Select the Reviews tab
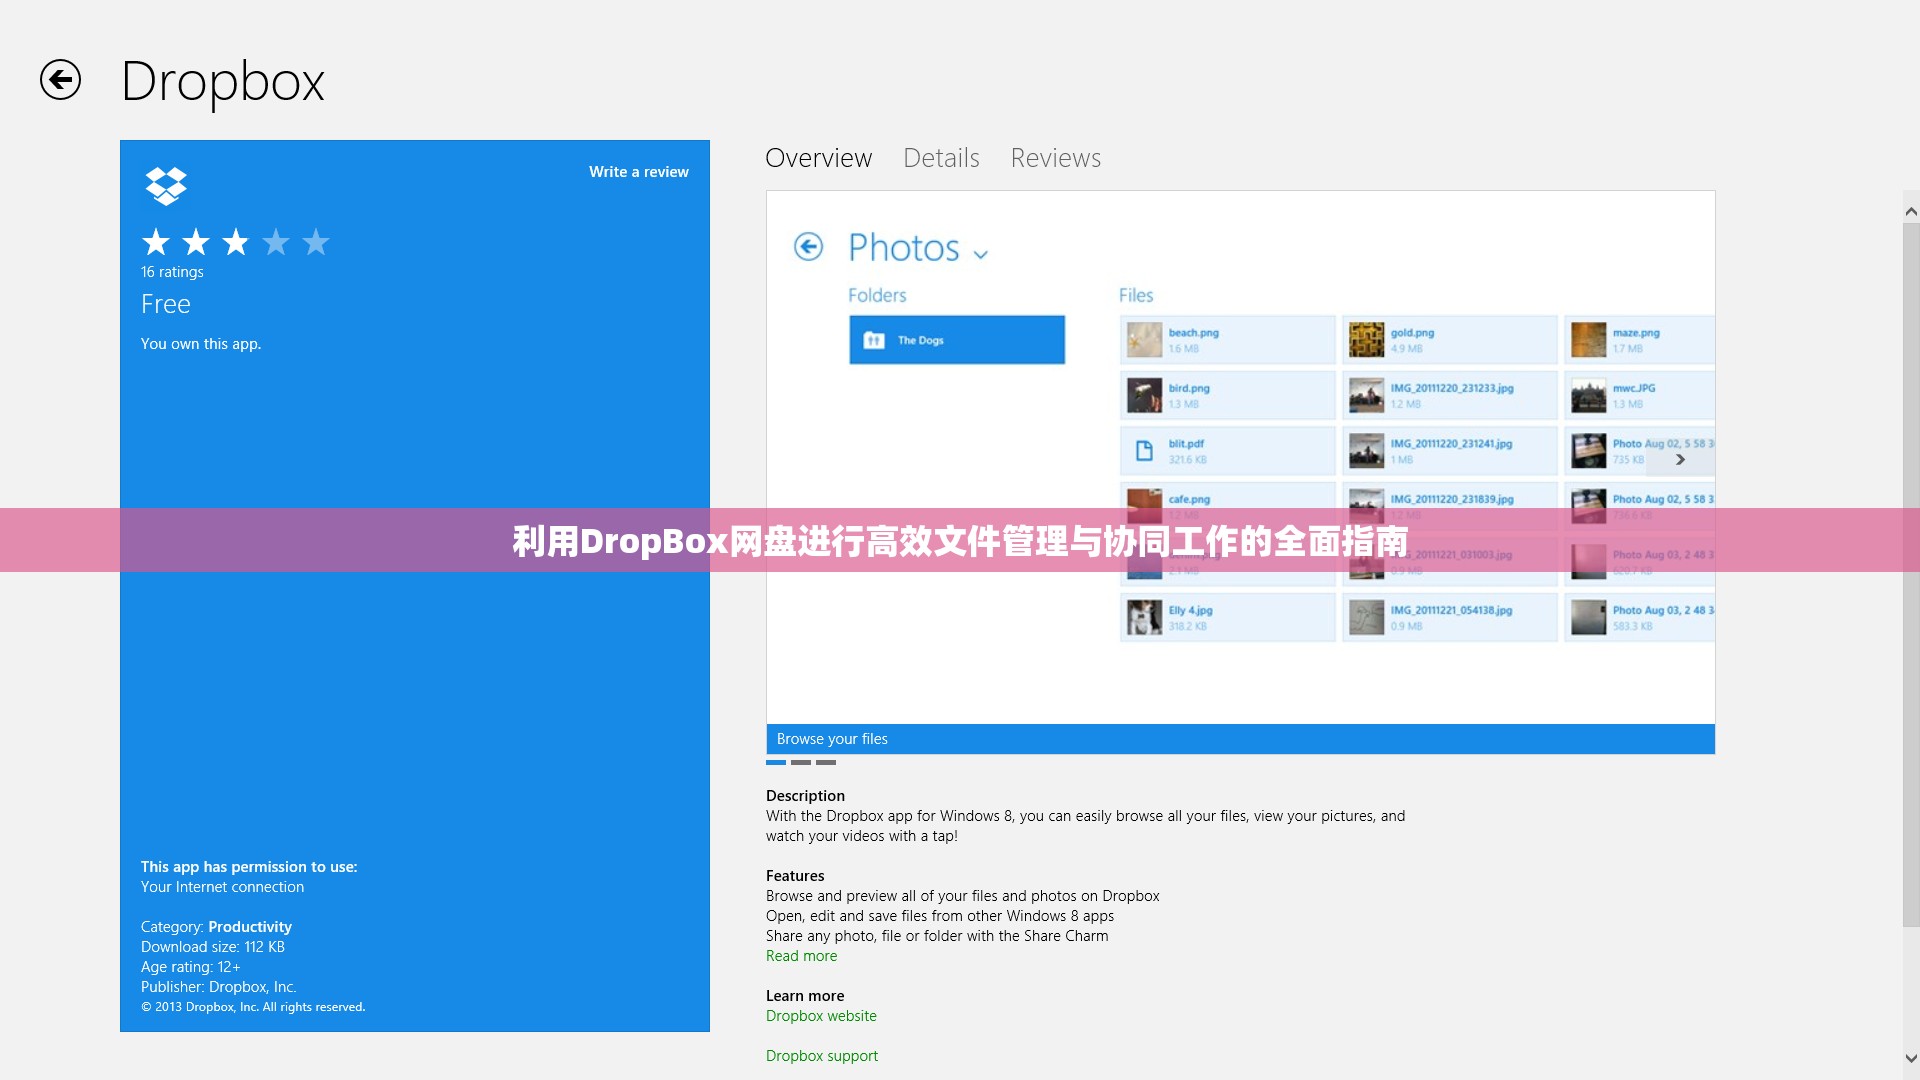 tap(1055, 158)
